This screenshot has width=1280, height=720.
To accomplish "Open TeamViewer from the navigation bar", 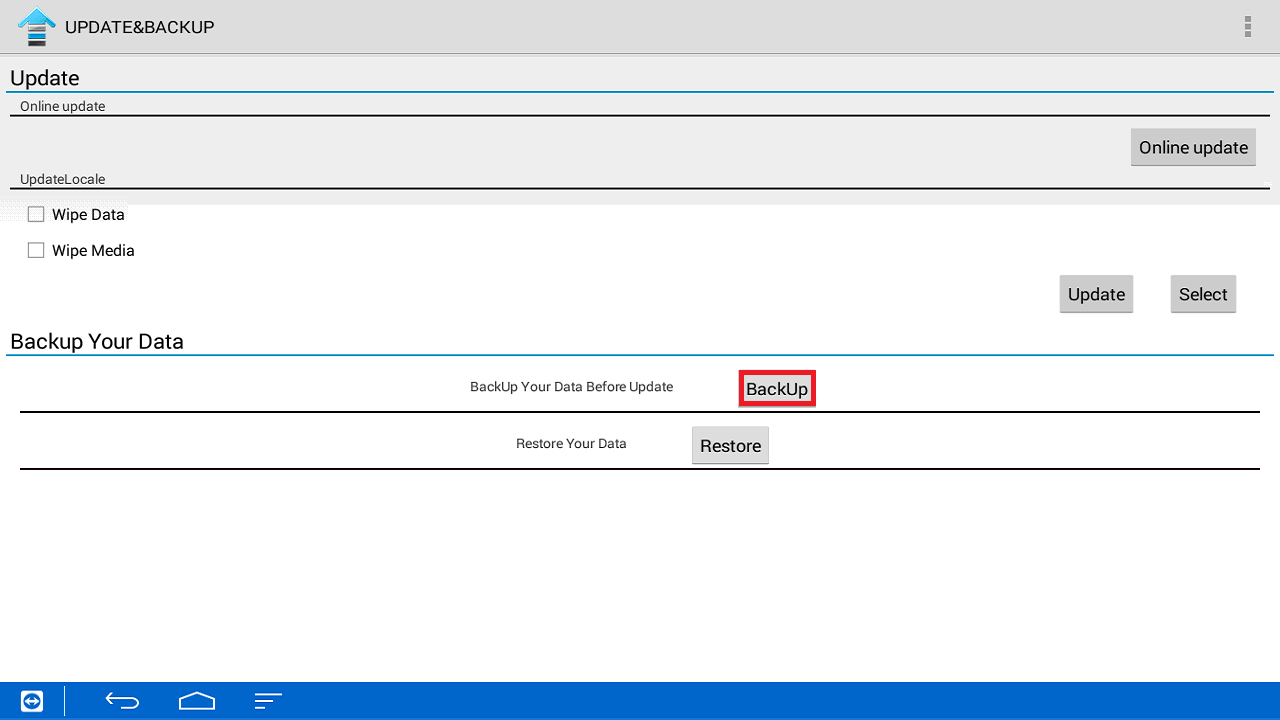I will tap(32, 701).
